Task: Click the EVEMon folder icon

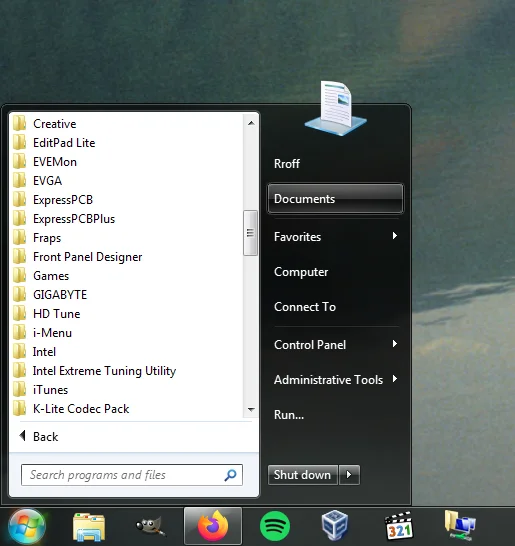Action: [19, 162]
